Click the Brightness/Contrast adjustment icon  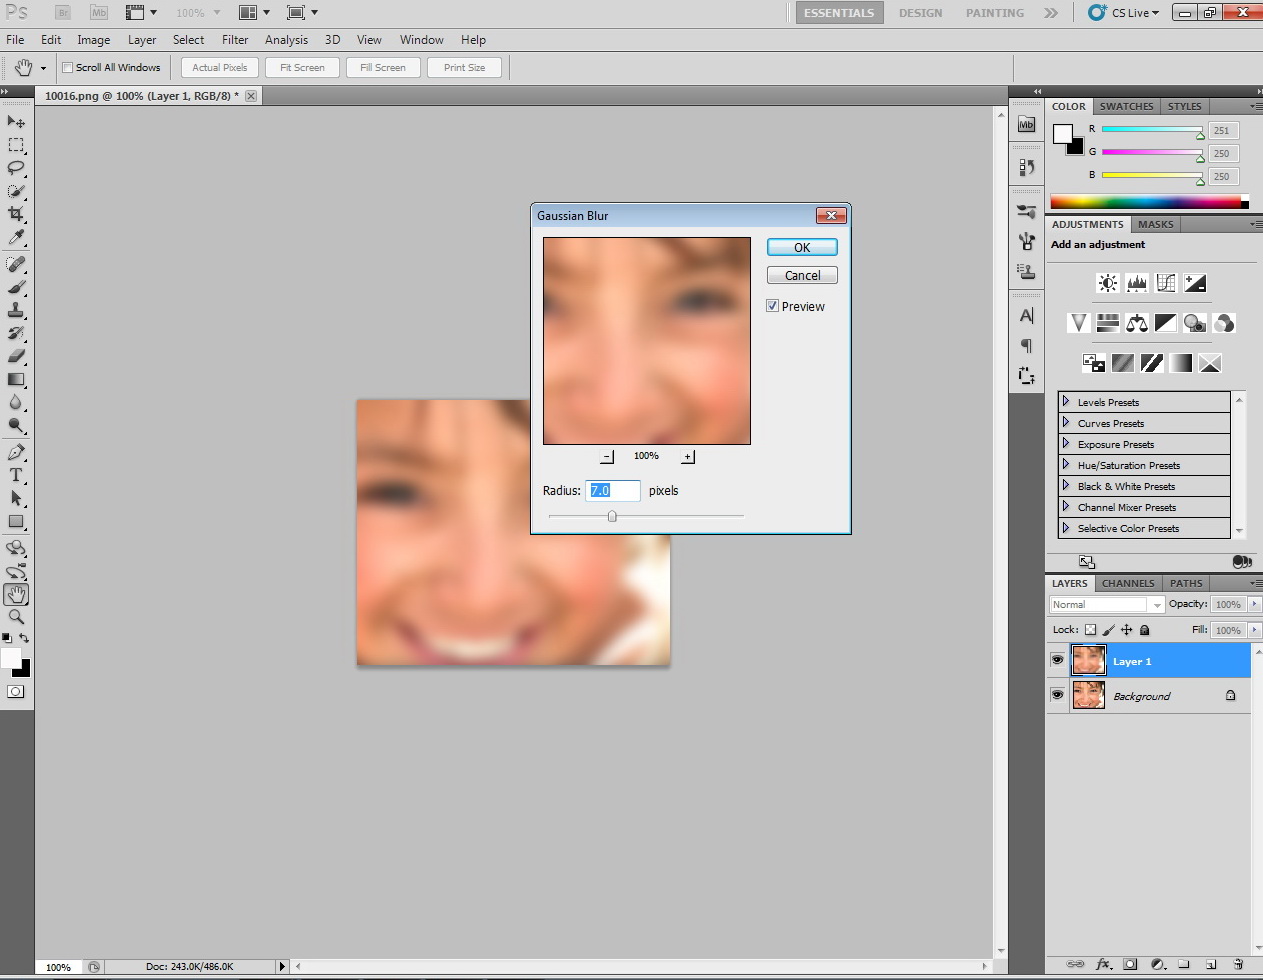(1108, 284)
